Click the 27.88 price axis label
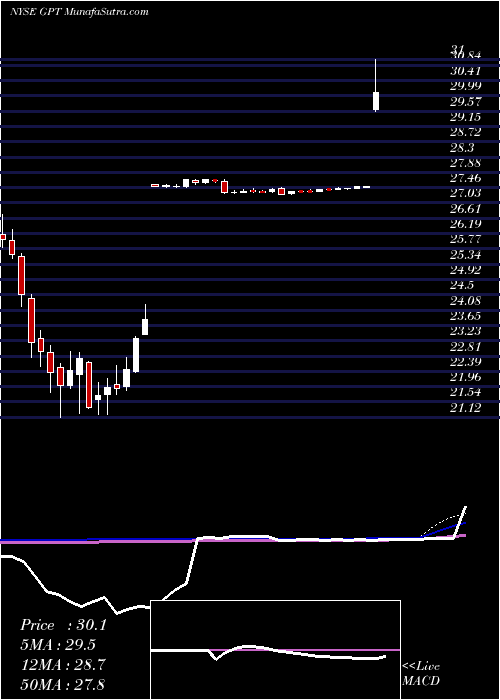The image size is (500, 700). pos(465,163)
